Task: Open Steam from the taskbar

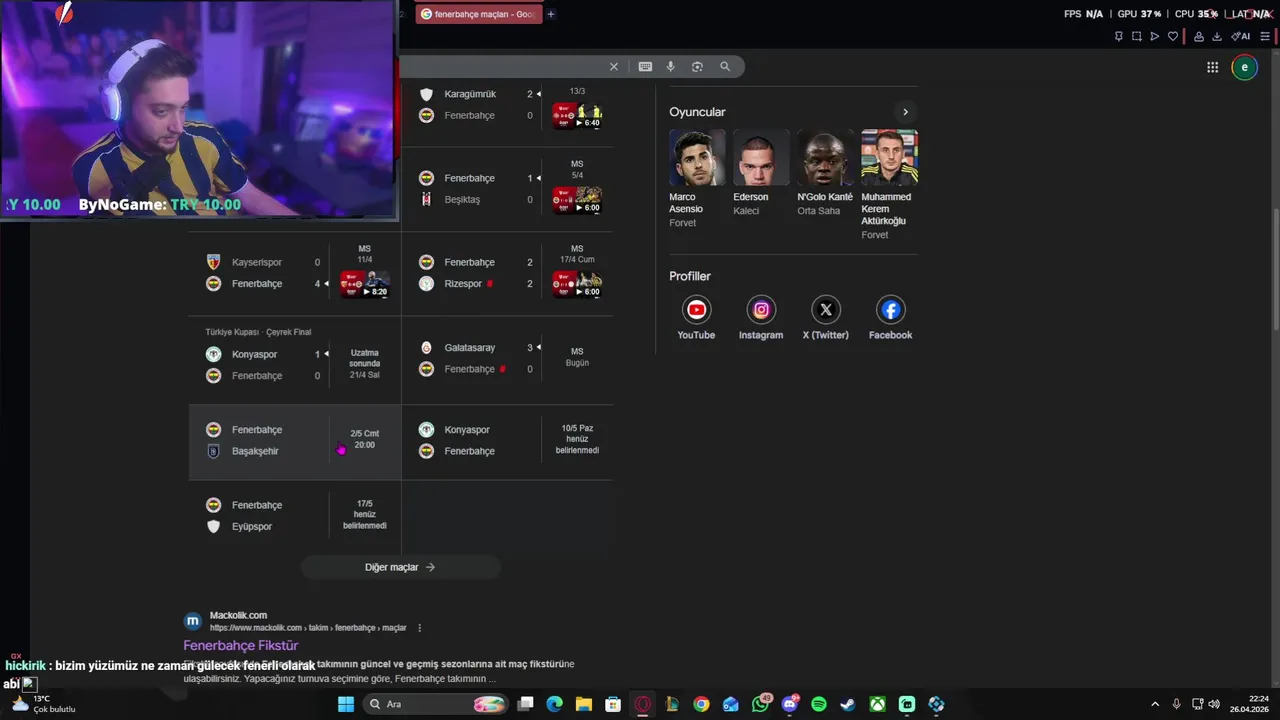Action: [x=848, y=704]
